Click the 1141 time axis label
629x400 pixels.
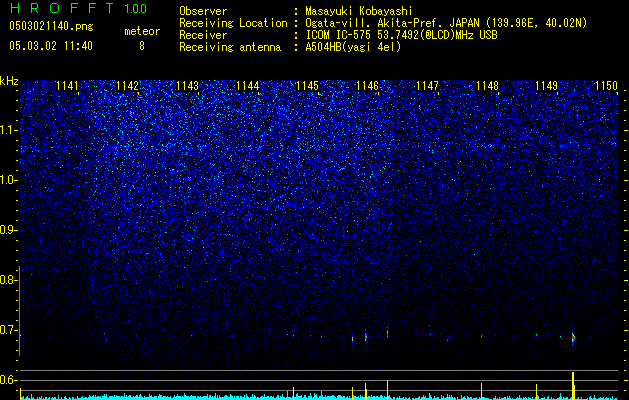[67, 86]
